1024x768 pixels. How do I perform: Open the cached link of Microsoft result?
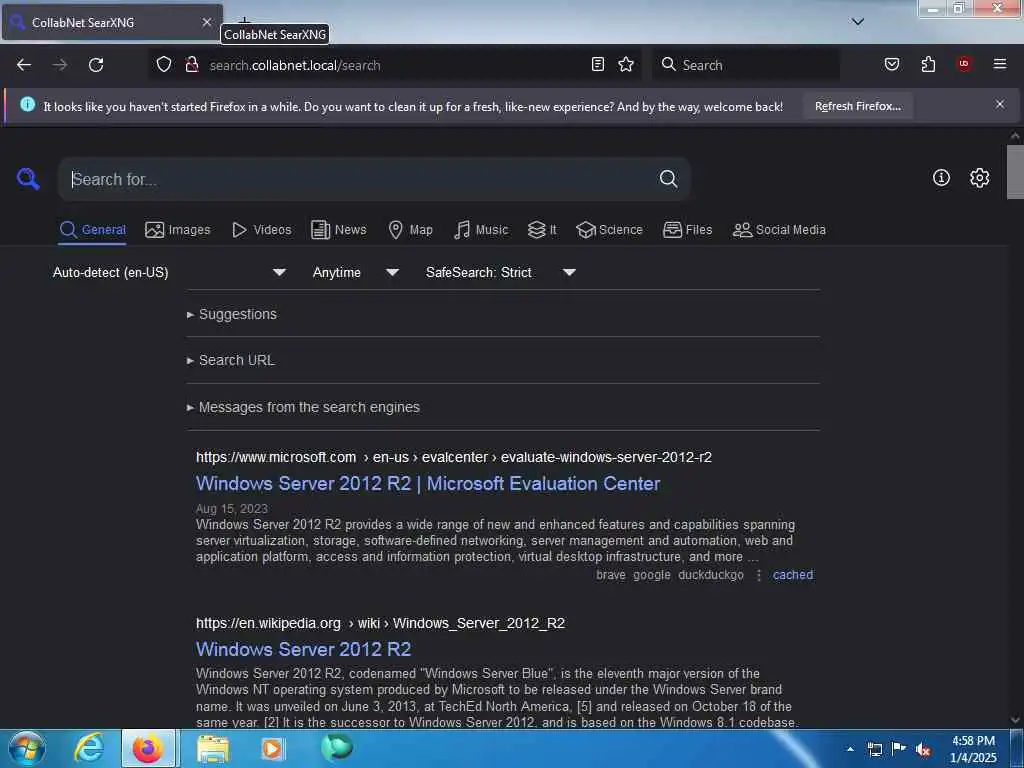[793, 575]
